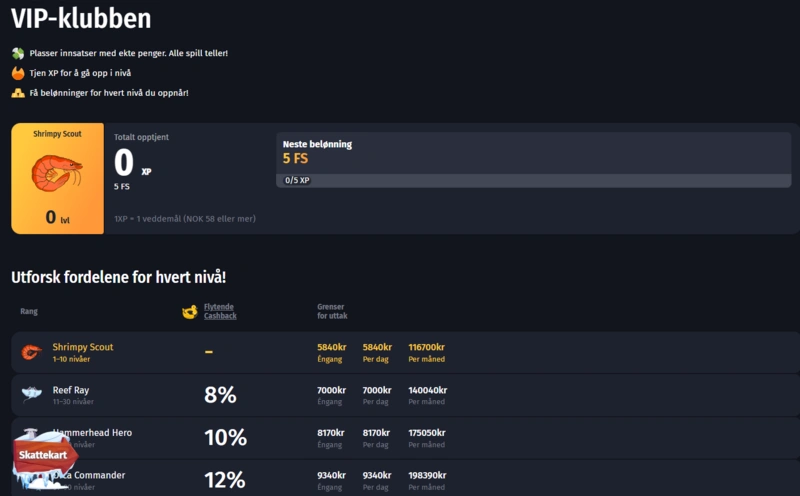Select the Reef Ray rank row
The width and height of the screenshot is (800, 496).
coord(400,395)
